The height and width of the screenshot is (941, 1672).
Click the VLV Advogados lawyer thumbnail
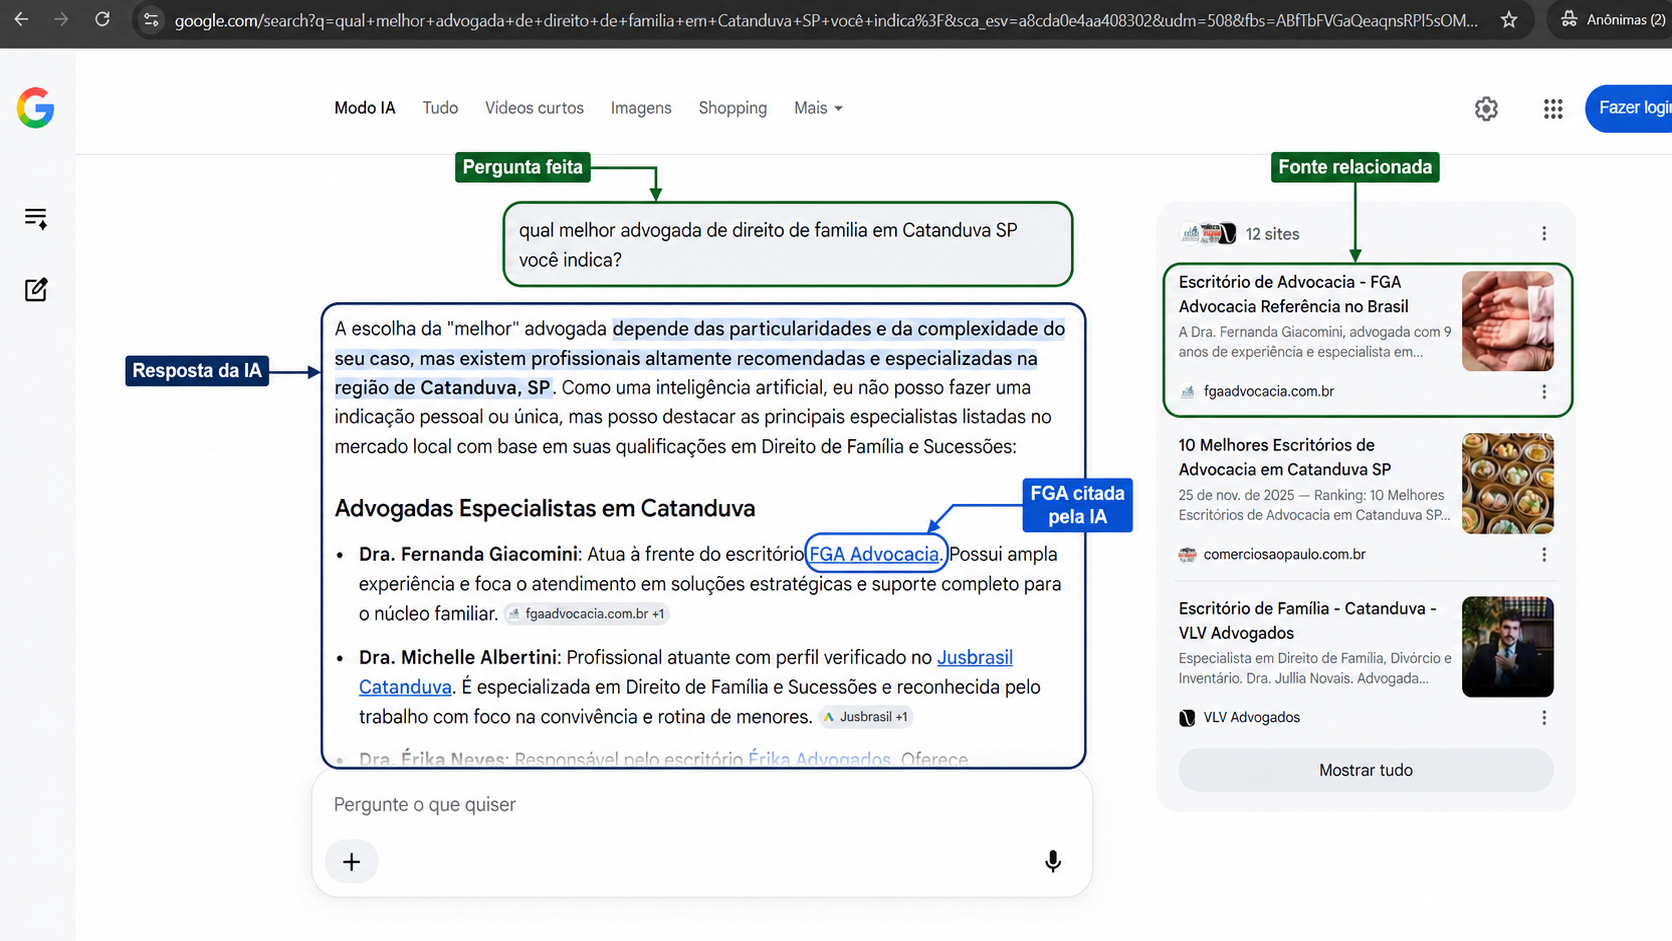pyautogui.click(x=1507, y=647)
